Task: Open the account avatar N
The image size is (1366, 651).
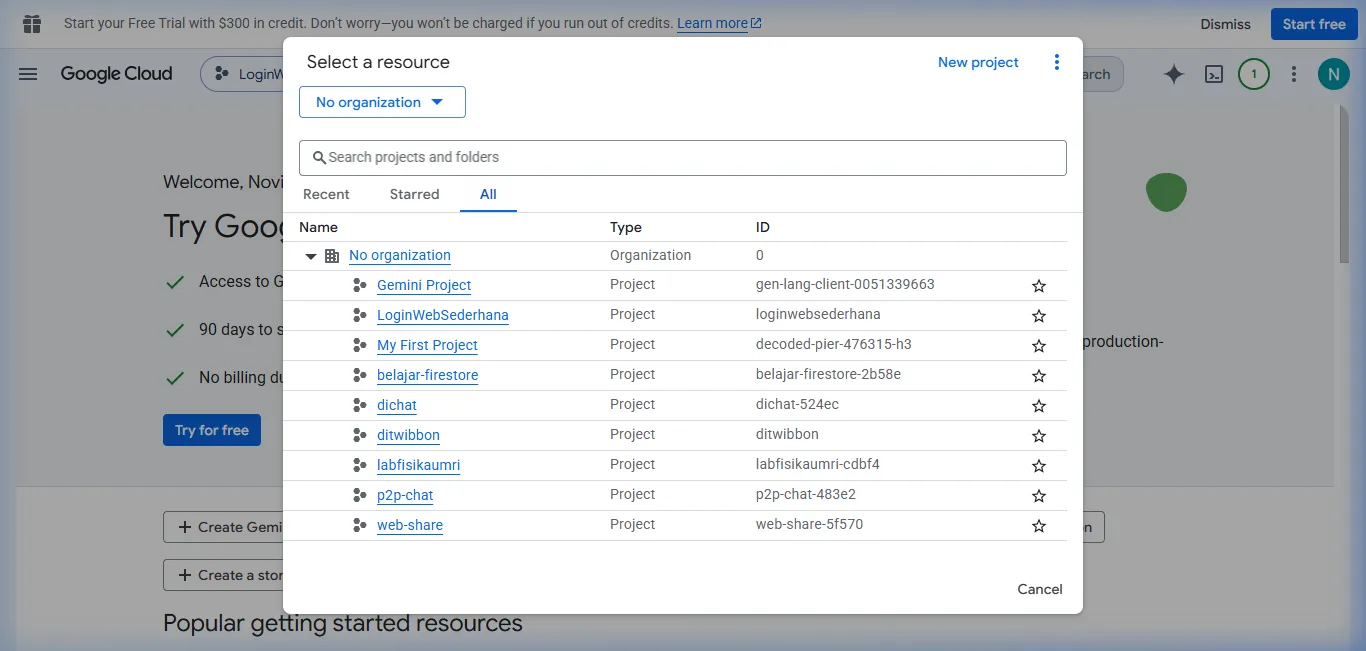Action: click(1334, 74)
